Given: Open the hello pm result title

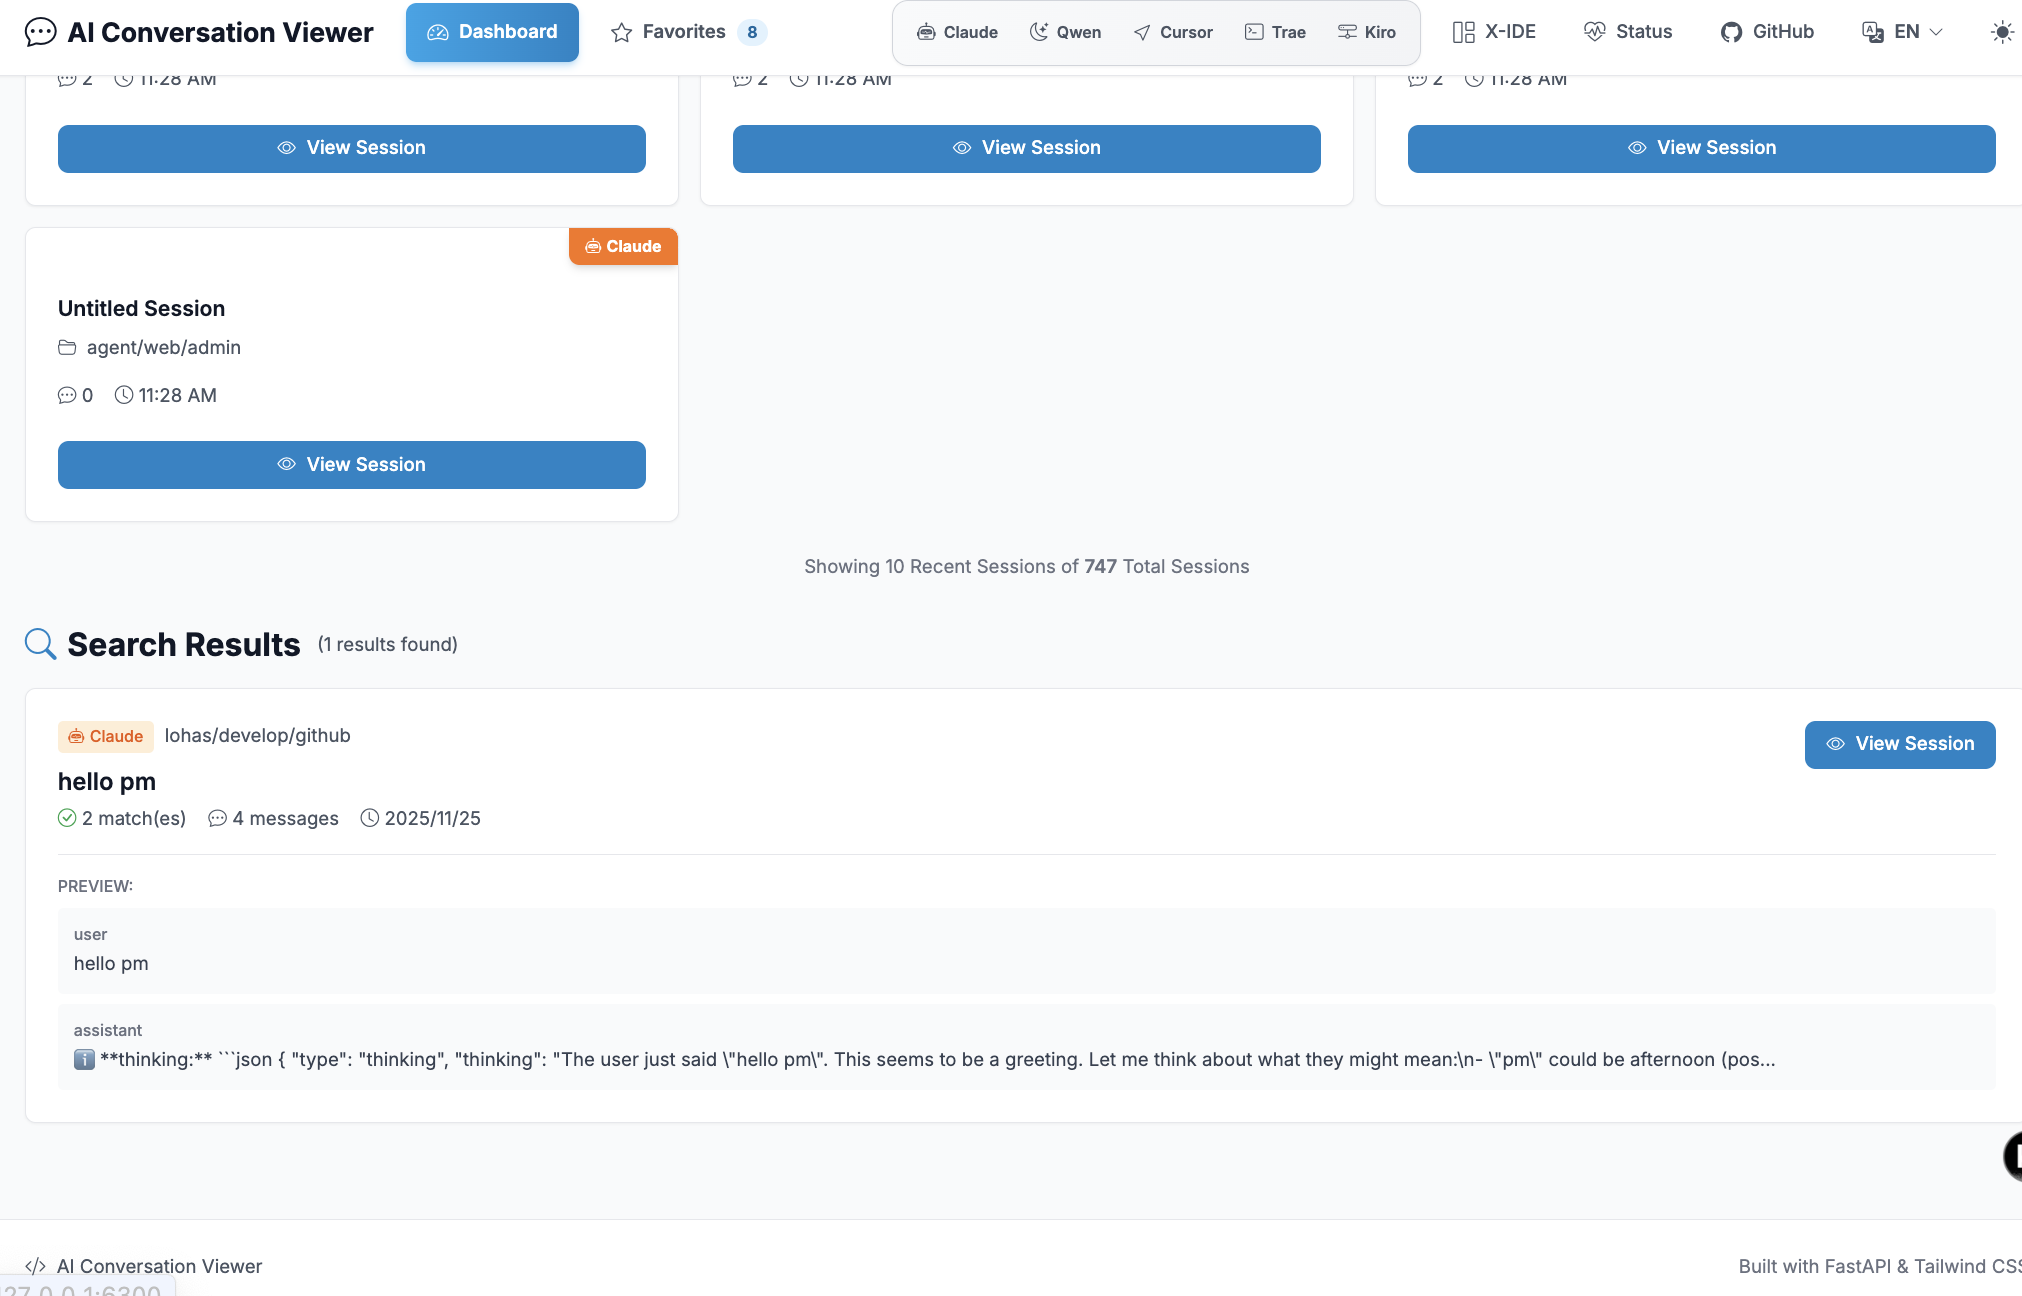Looking at the screenshot, I should tap(107, 781).
